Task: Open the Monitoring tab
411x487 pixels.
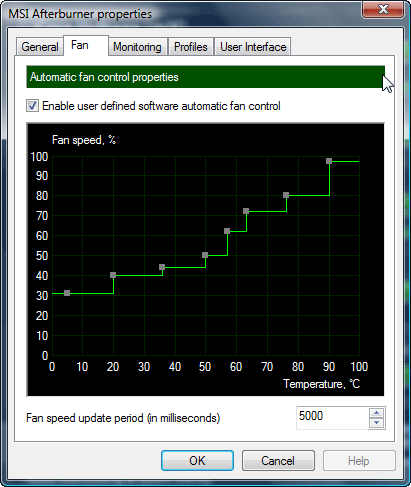Action: point(137,47)
